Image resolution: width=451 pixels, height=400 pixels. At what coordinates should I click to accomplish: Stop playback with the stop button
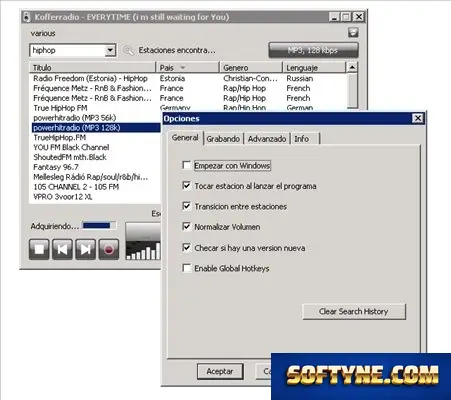[x=39, y=249]
